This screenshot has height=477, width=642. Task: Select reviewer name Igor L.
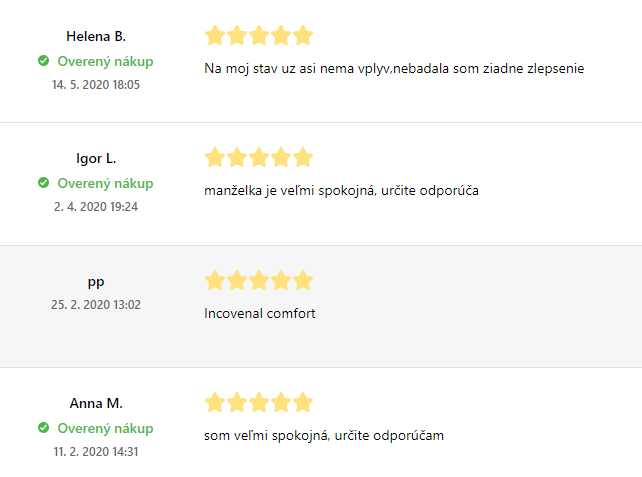tap(96, 158)
